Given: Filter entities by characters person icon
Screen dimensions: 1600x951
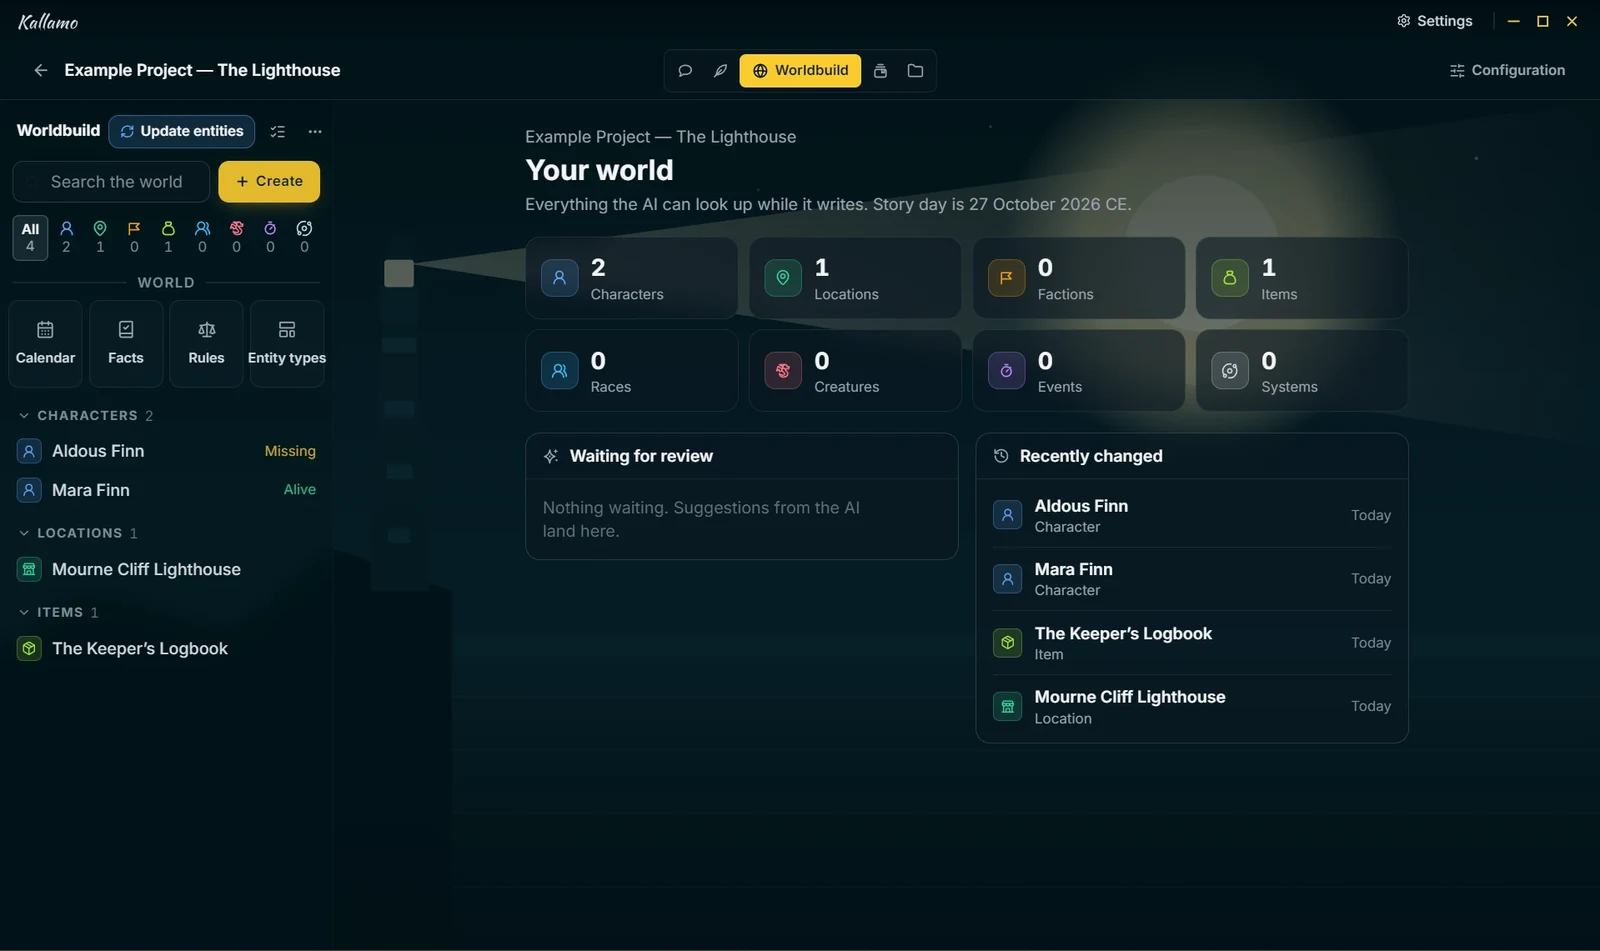Looking at the screenshot, I should [66, 237].
